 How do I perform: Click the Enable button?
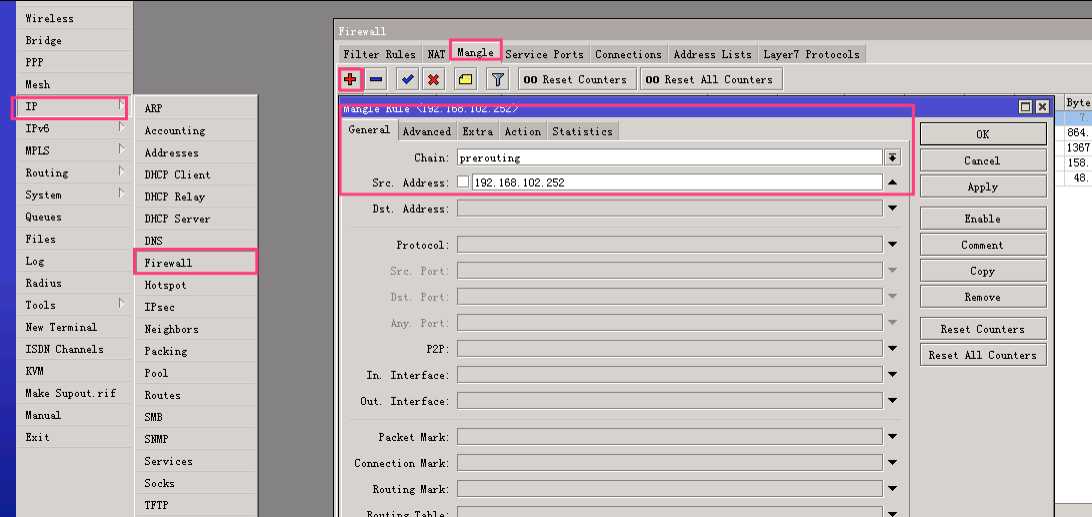982,218
